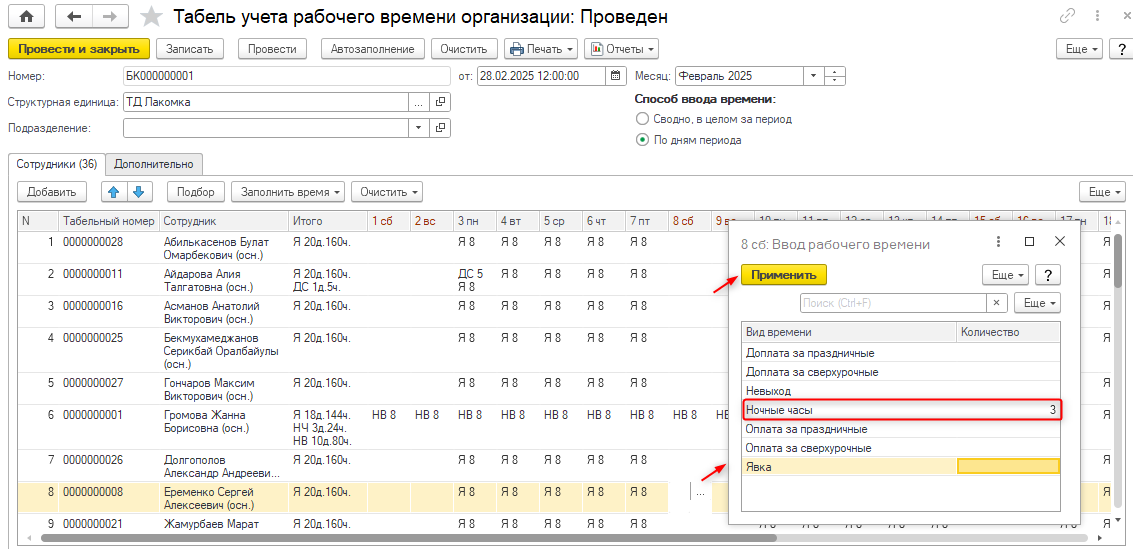Open the Структурная единица record with open icon
The height and width of the screenshot is (549, 1133).
tap(440, 101)
